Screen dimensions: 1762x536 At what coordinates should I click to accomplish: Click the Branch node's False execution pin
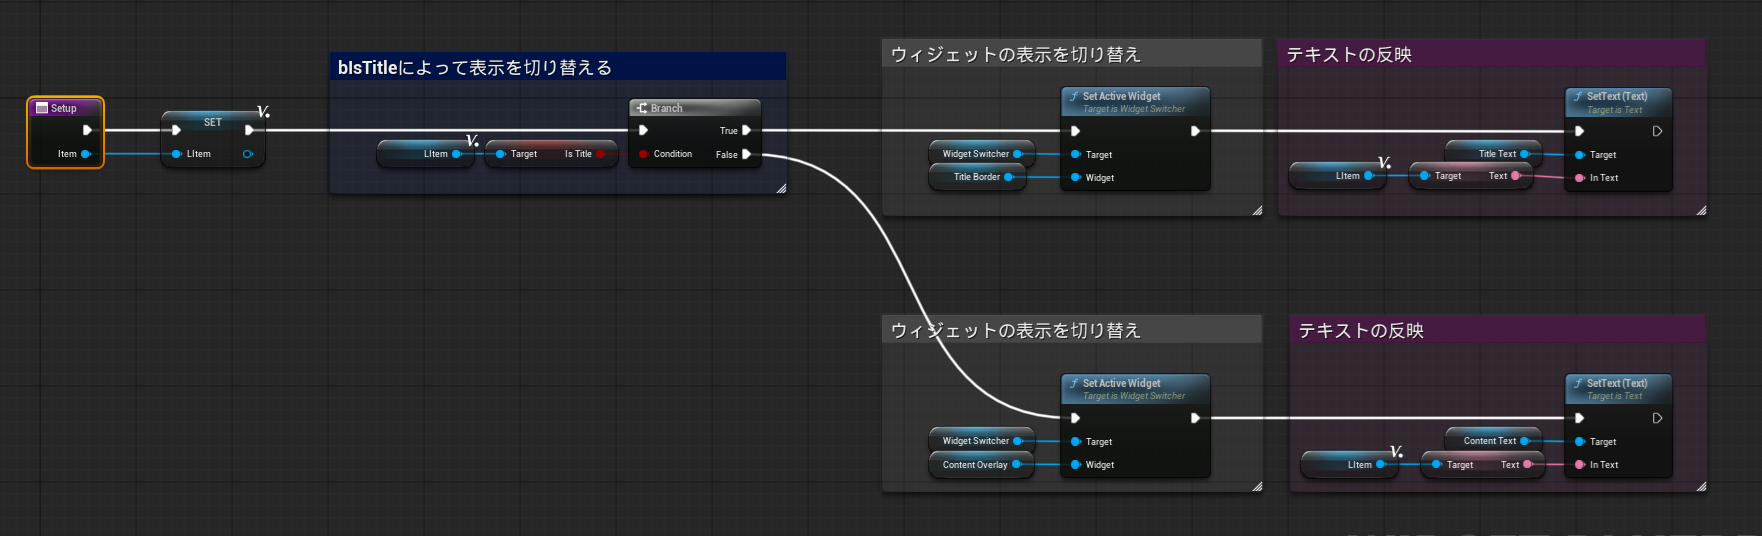pyautogui.click(x=746, y=154)
